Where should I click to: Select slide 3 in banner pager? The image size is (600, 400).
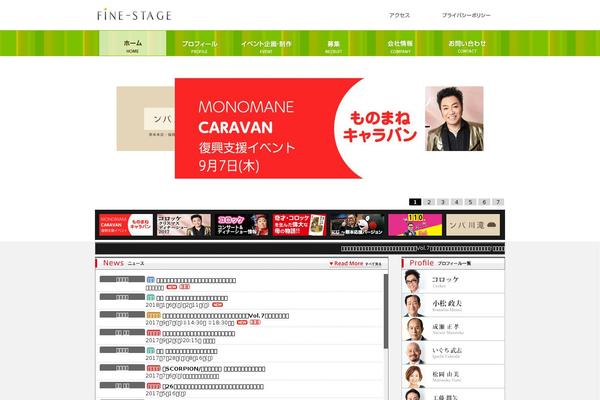[x=443, y=202]
